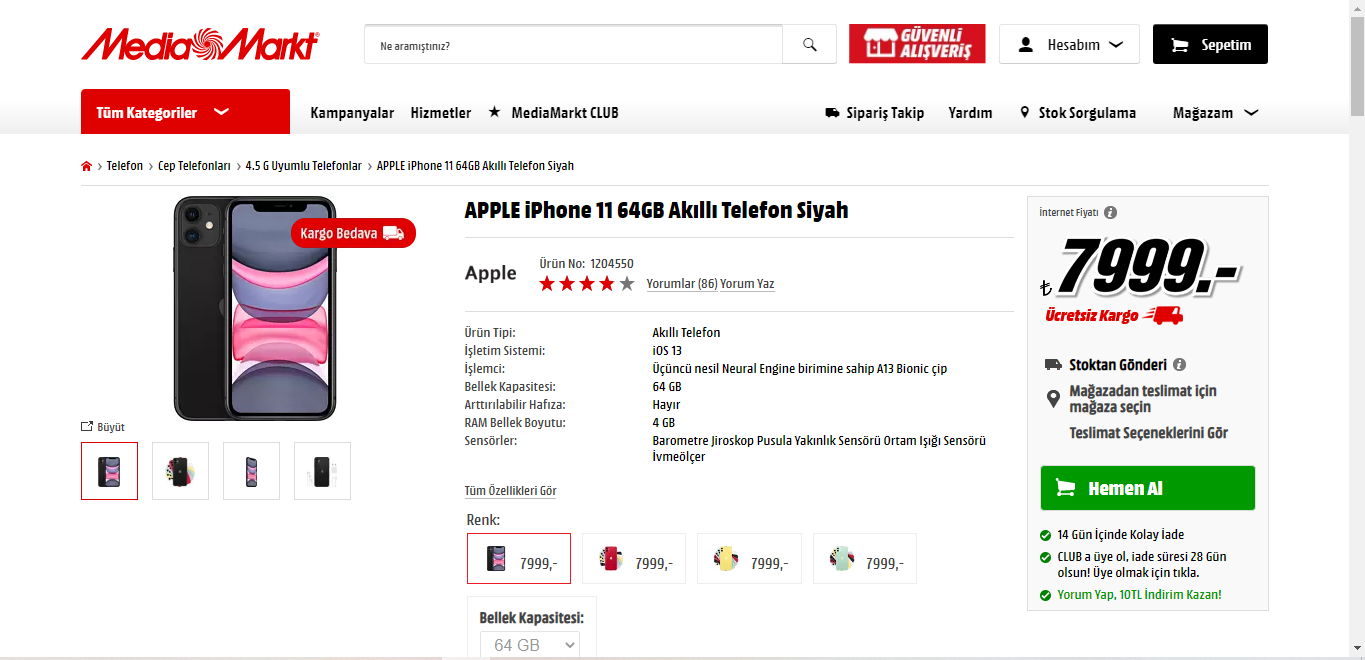Select the black color variant box
Image resolution: width=1365 pixels, height=660 pixels.
tap(519, 559)
